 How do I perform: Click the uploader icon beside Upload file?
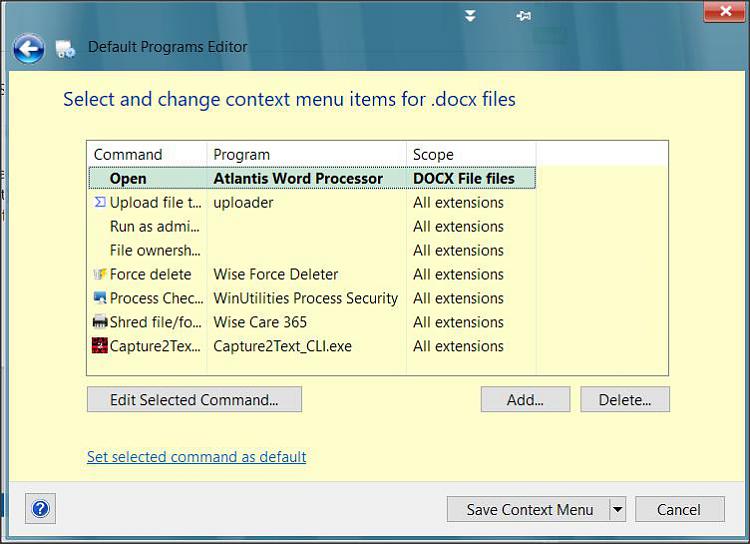99,202
